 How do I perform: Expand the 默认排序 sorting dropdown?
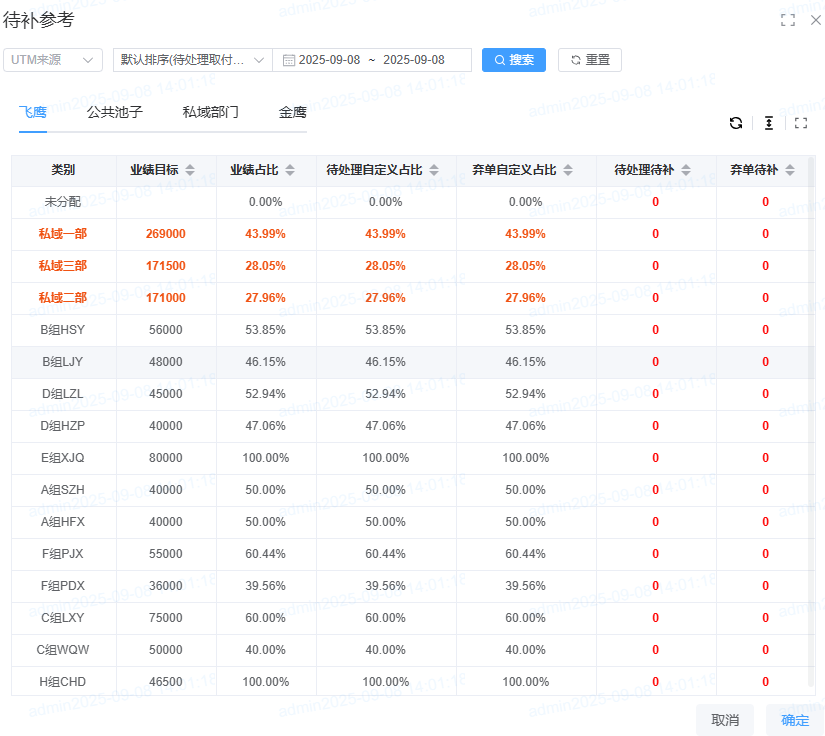click(x=192, y=60)
